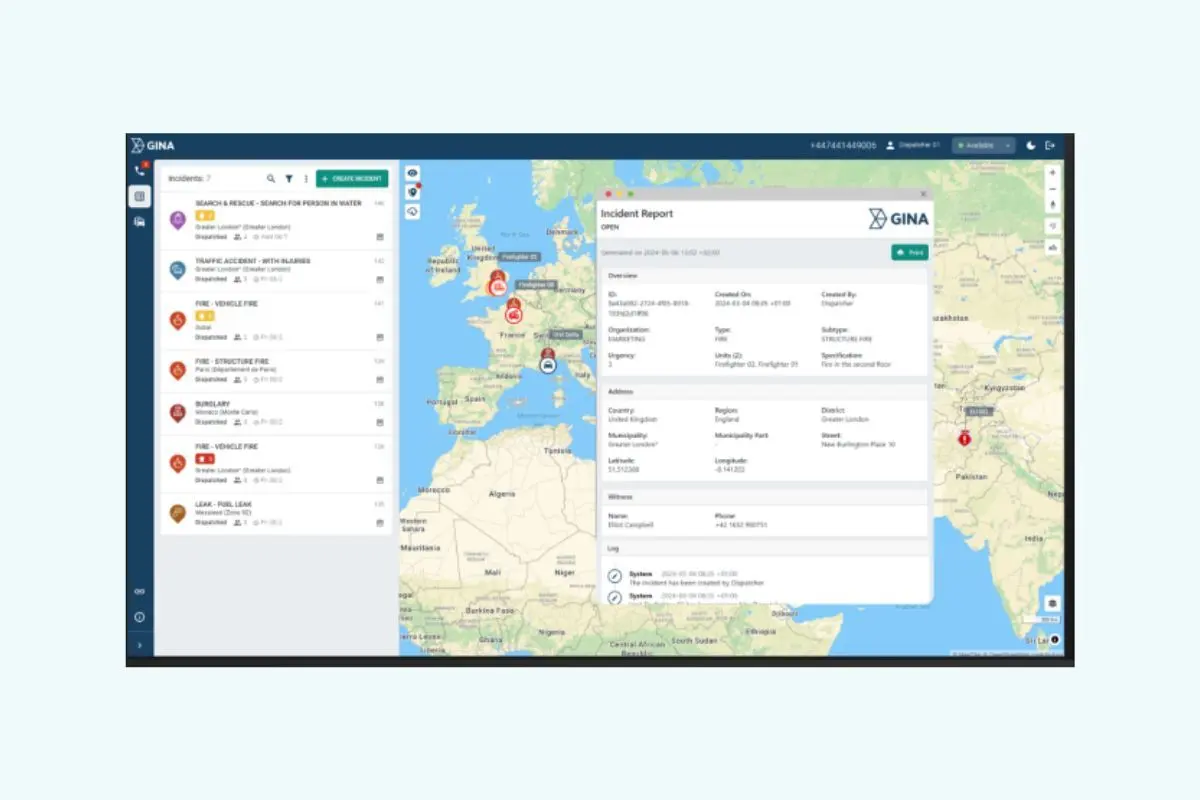
Task: Open report icon on Structure Fire row
Action: pos(380,380)
